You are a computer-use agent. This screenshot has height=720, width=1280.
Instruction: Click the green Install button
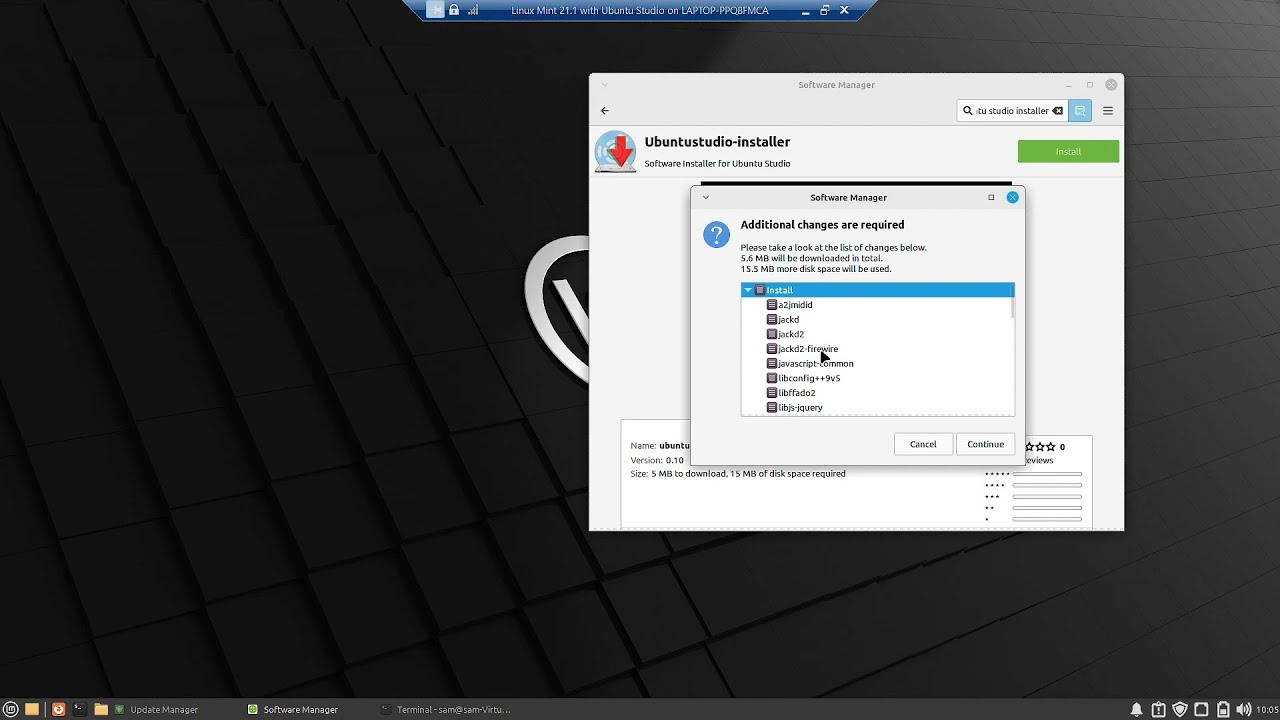1068,151
